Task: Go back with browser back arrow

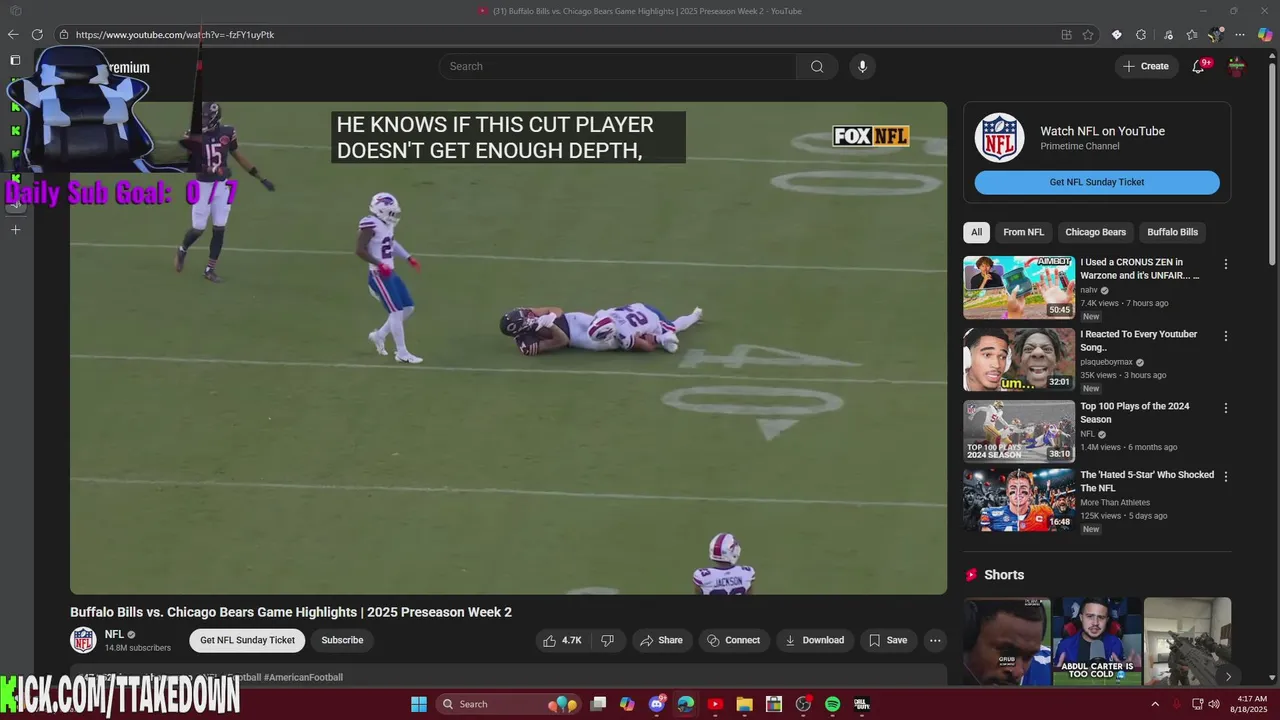Action: pos(13,34)
